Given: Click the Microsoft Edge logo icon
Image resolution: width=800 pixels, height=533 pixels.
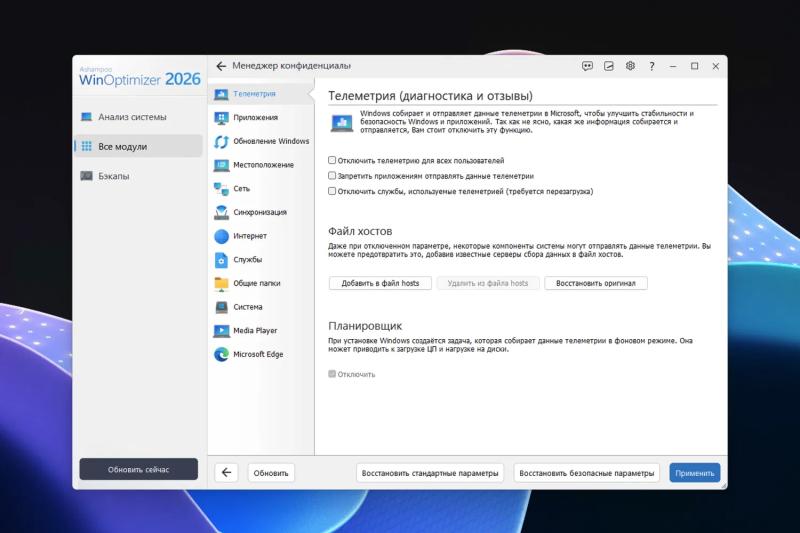Looking at the screenshot, I should [x=221, y=354].
